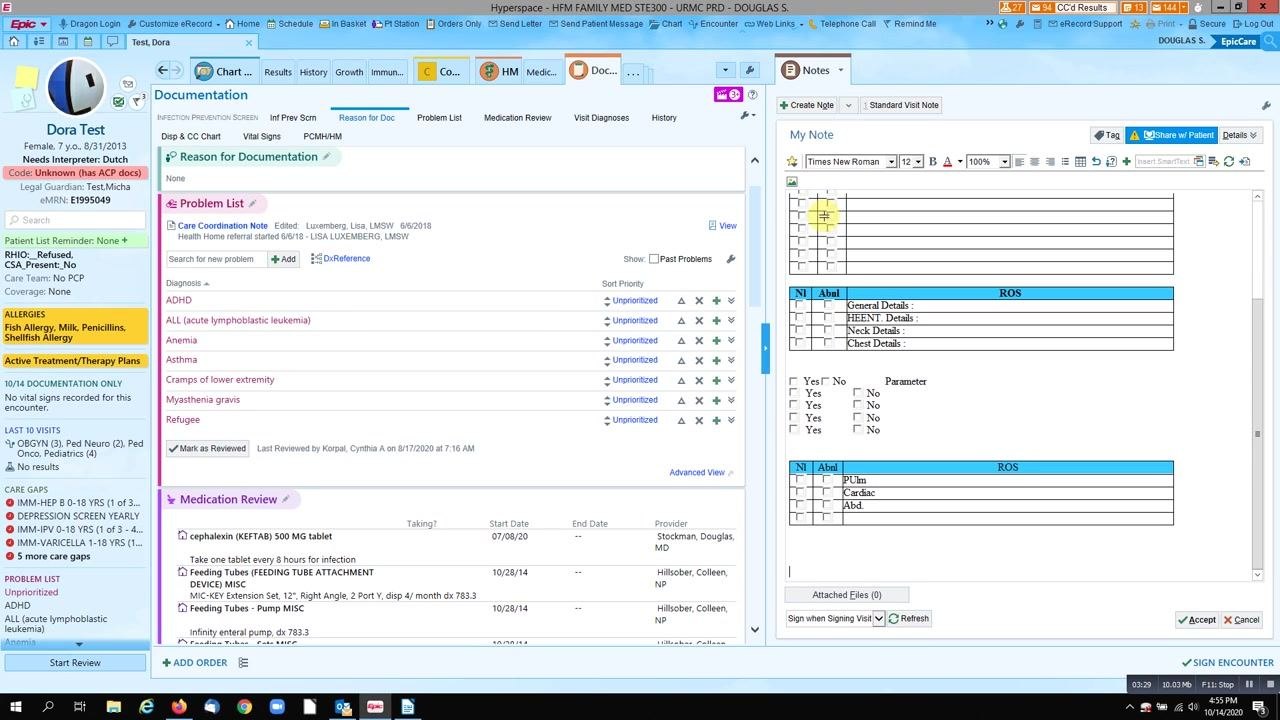The width and height of the screenshot is (1280, 720).
Task: Launch Chrome from the taskbar
Action: click(x=244, y=707)
